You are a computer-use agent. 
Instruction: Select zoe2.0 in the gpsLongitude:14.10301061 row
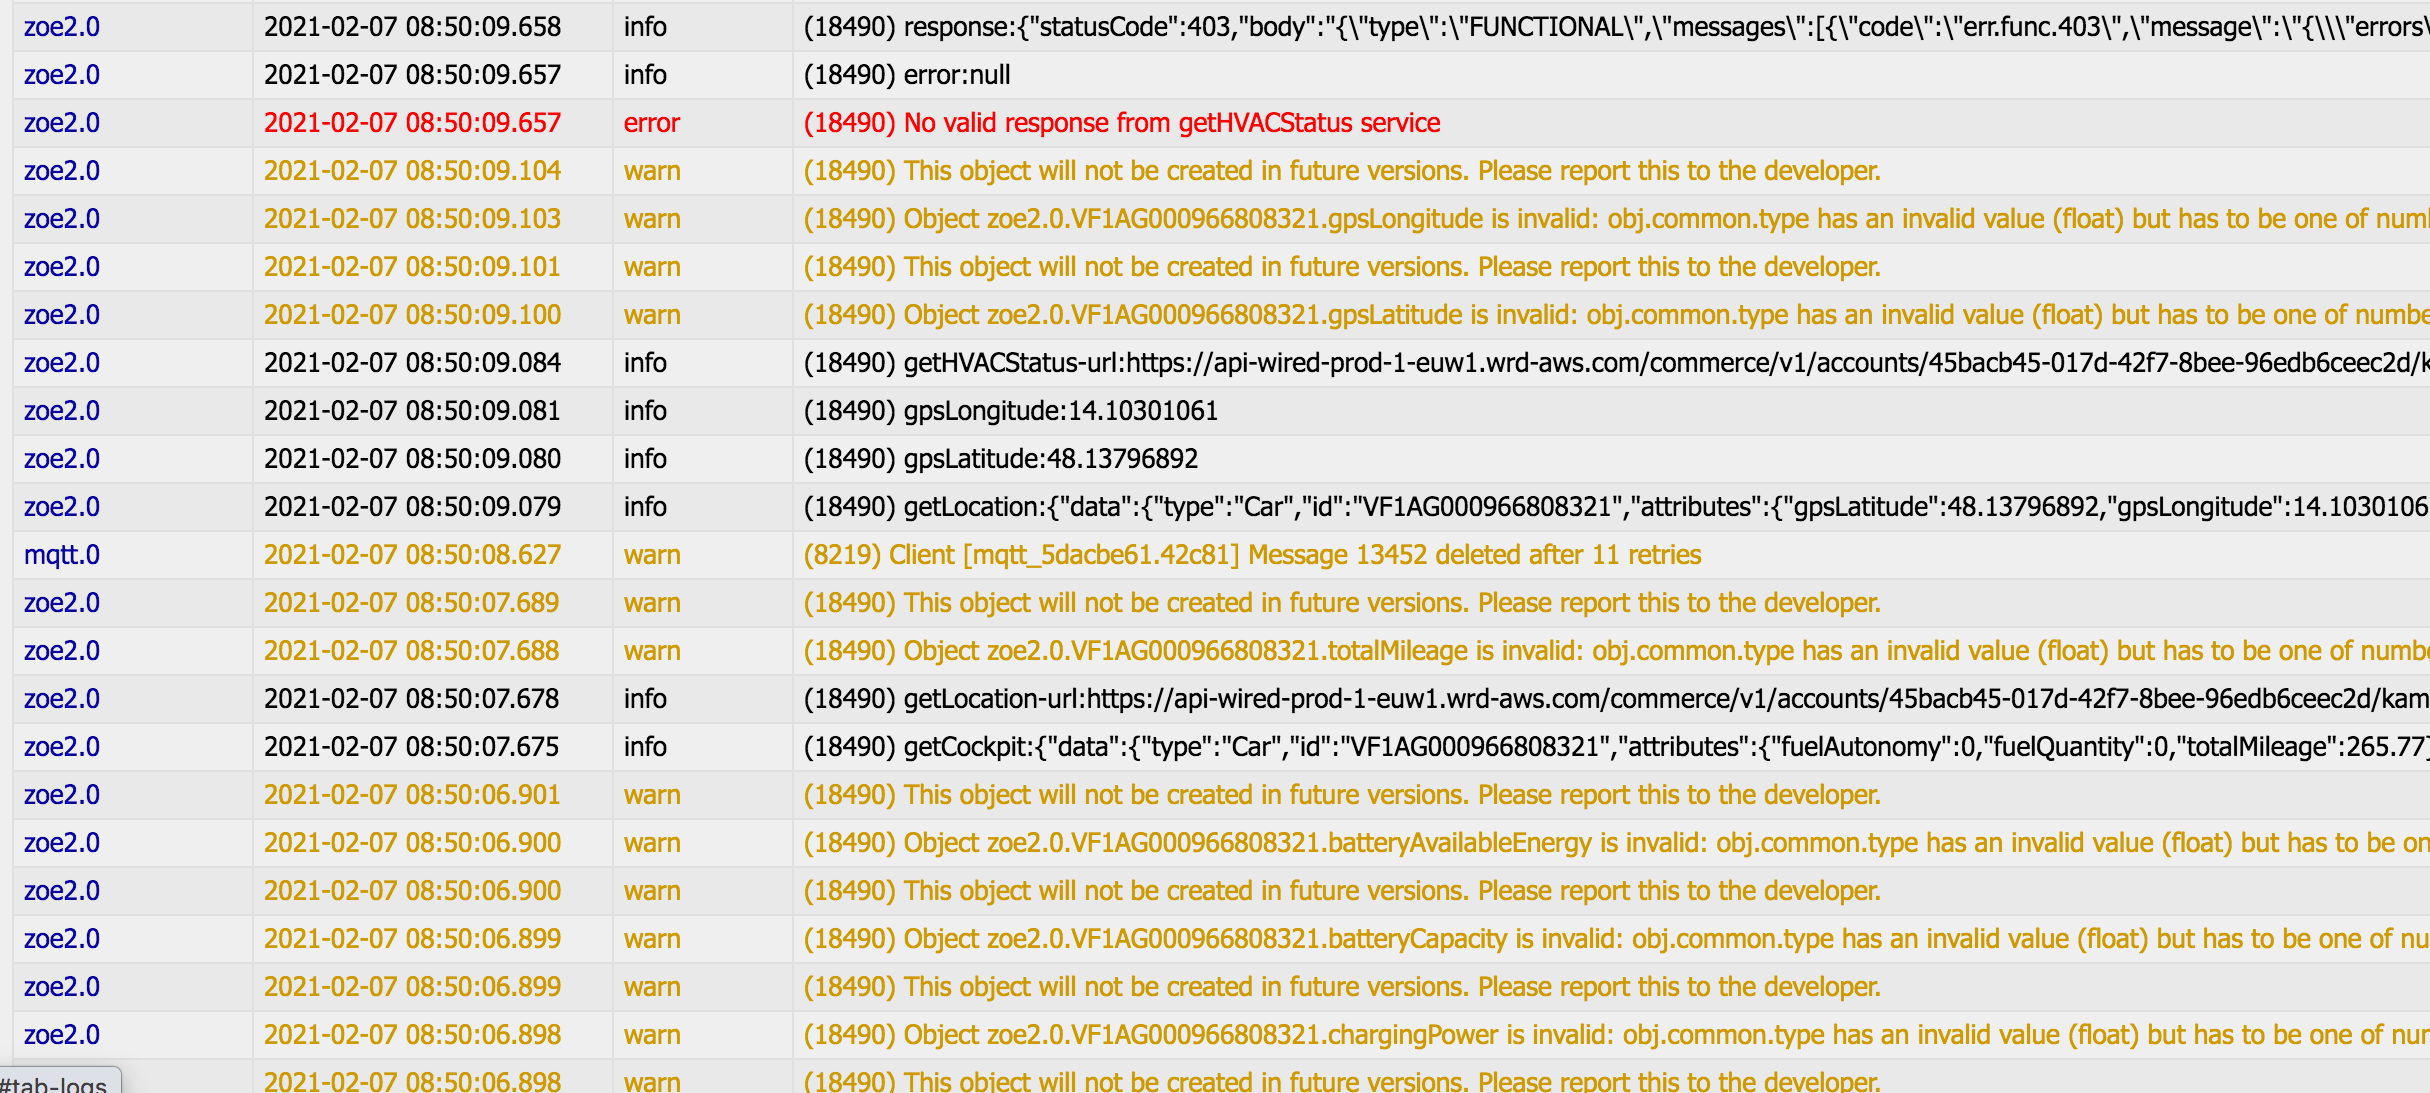click(x=62, y=411)
